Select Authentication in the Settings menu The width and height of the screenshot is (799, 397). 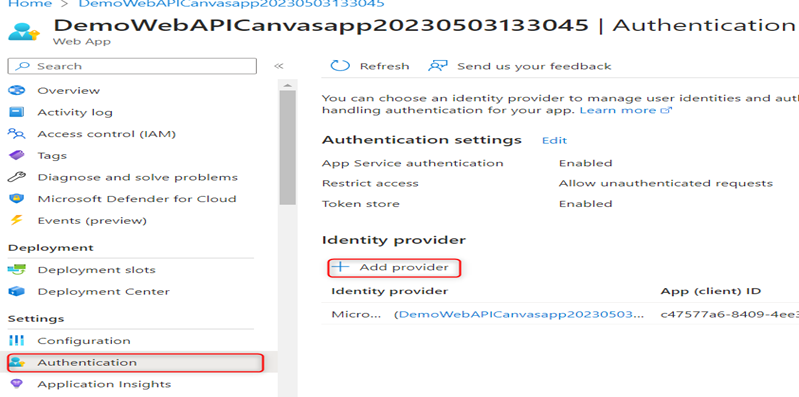point(136,362)
